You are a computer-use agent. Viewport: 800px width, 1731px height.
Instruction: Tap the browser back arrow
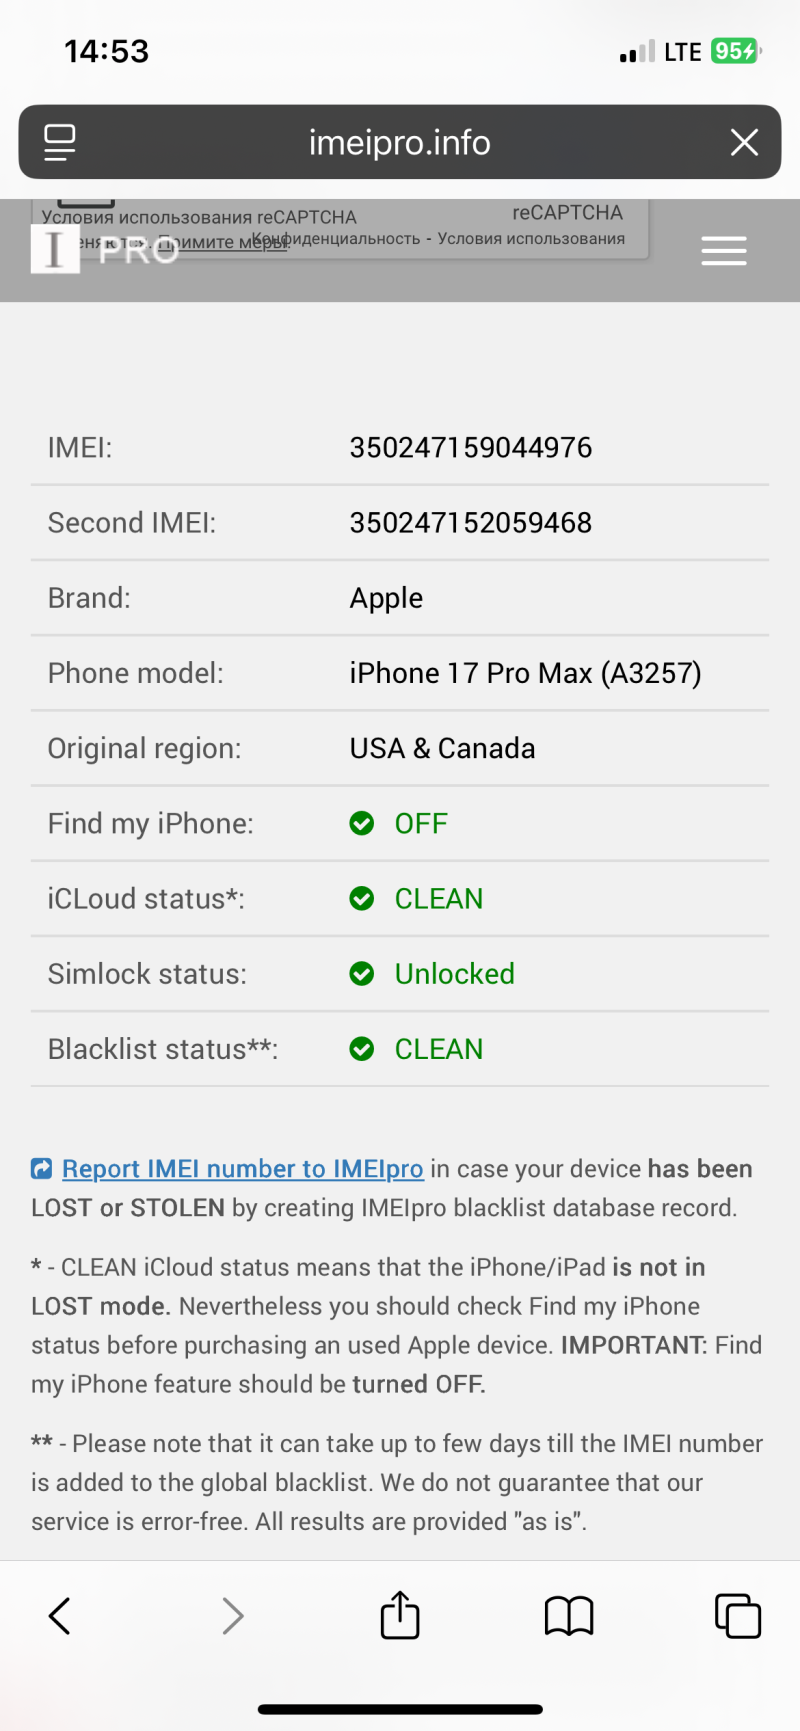click(60, 1615)
